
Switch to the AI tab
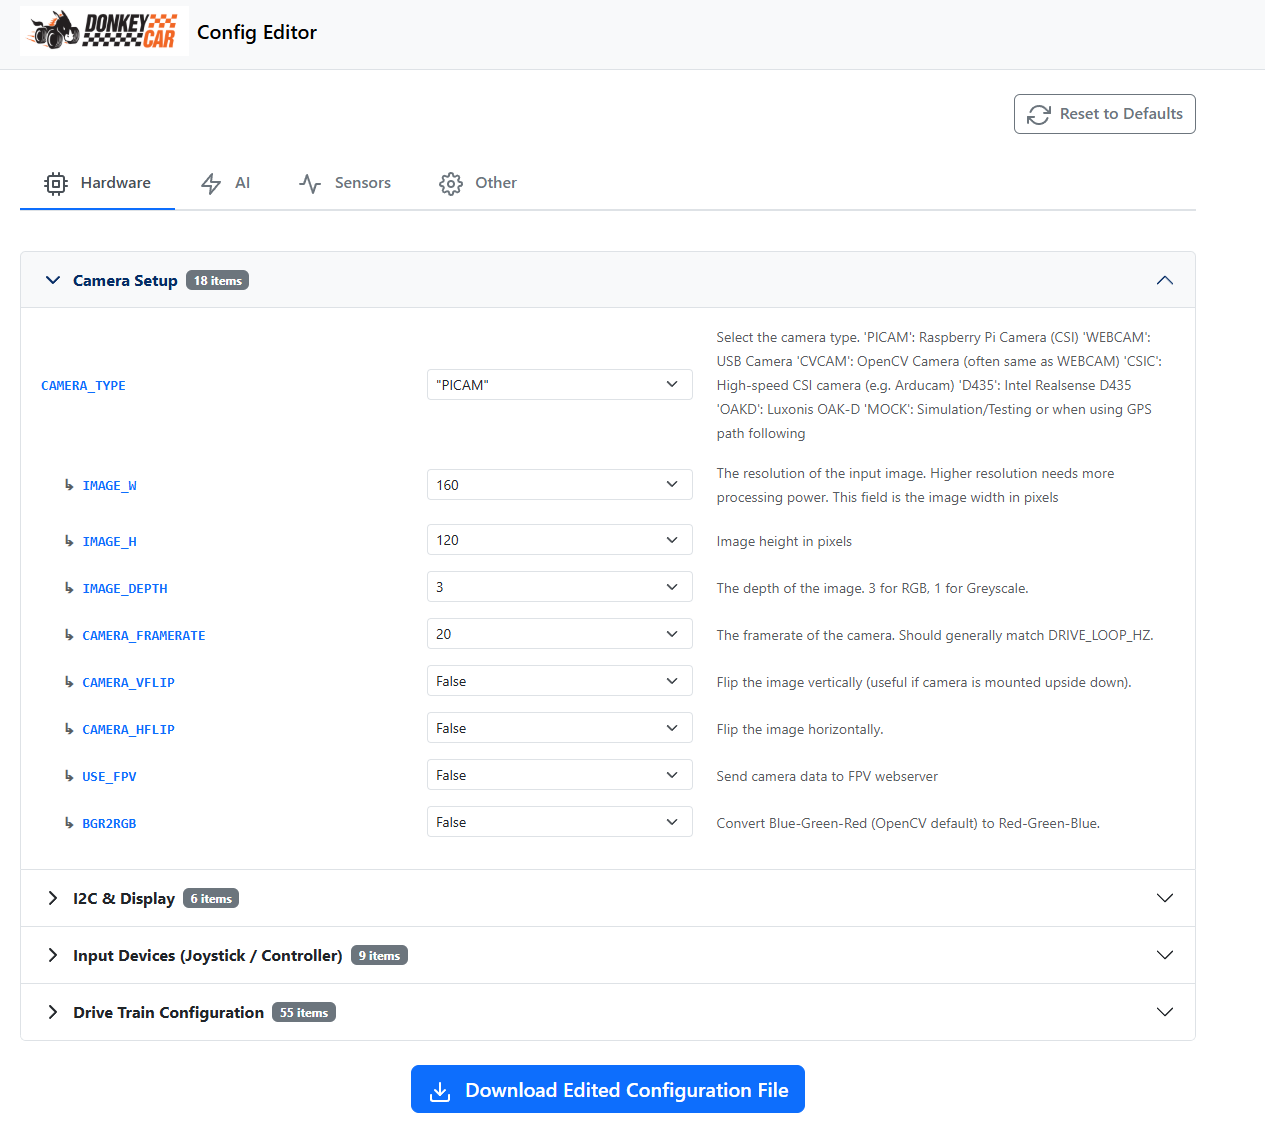(x=225, y=183)
